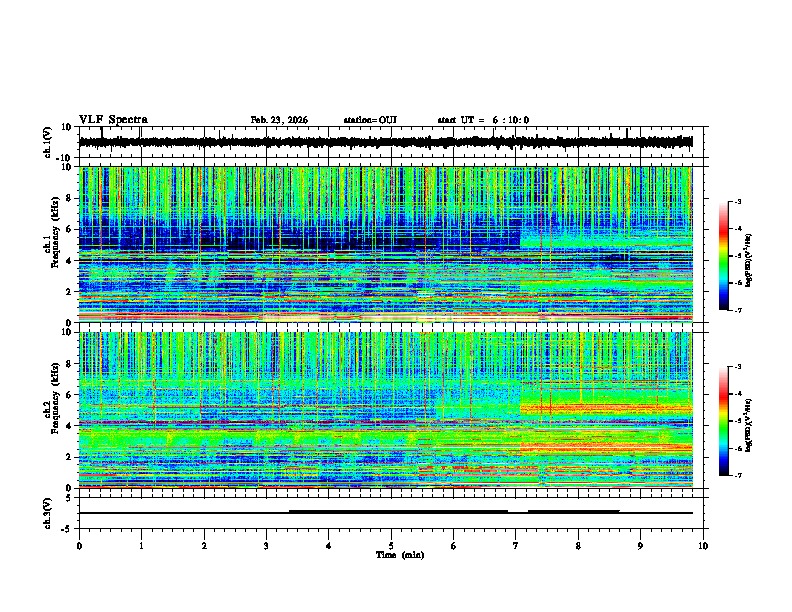Click the "station=OUI" header label
The width and height of the screenshot is (792, 612).
click(x=370, y=120)
